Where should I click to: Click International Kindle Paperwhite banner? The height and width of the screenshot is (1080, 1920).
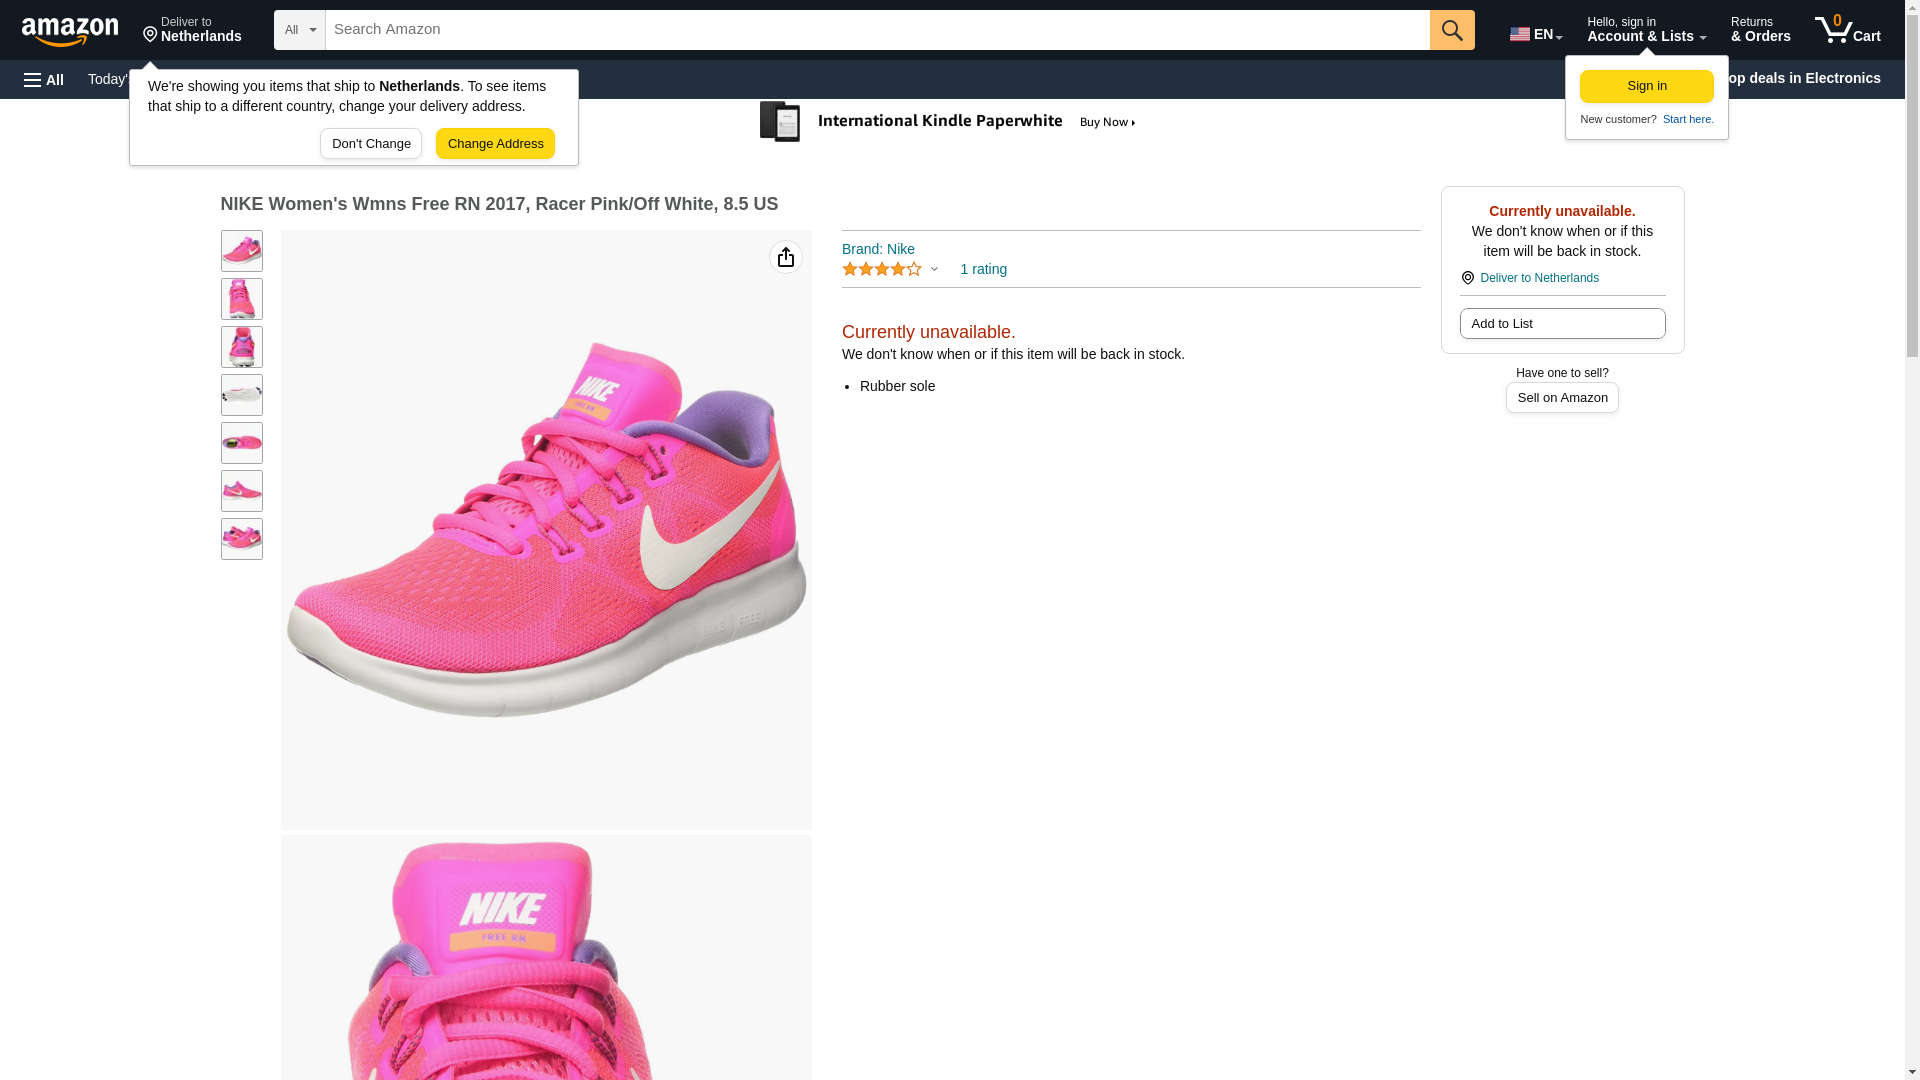point(948,122)
